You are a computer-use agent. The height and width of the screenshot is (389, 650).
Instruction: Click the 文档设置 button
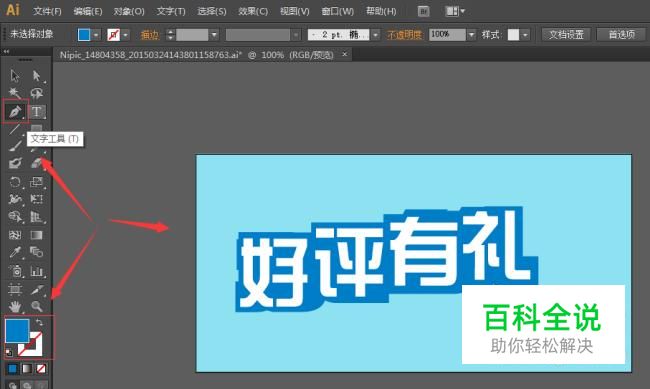pyautogui.click(x=566, y=34)
